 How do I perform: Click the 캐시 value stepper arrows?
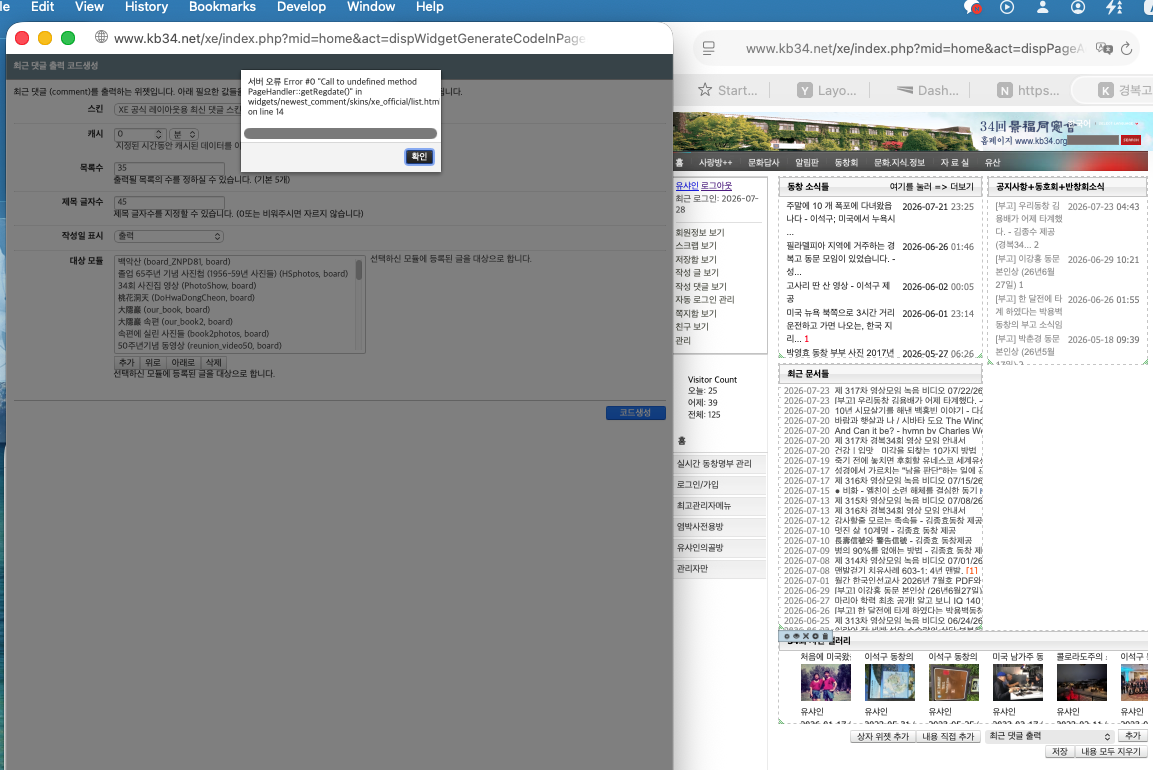158,134
